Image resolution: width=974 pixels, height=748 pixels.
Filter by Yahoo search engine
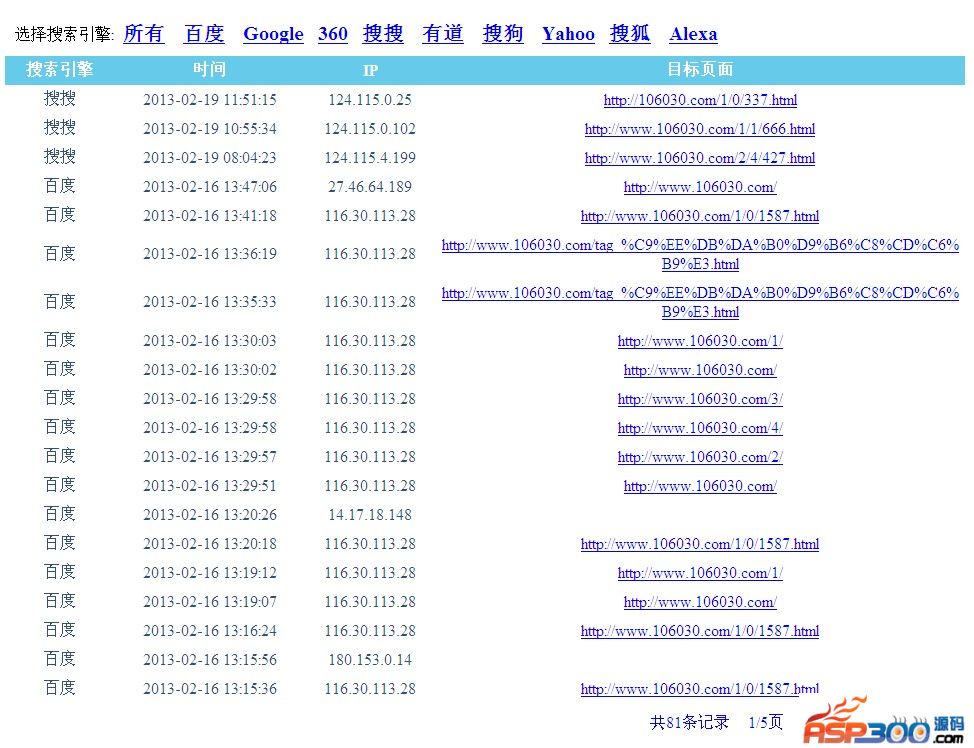click(568, 34)
